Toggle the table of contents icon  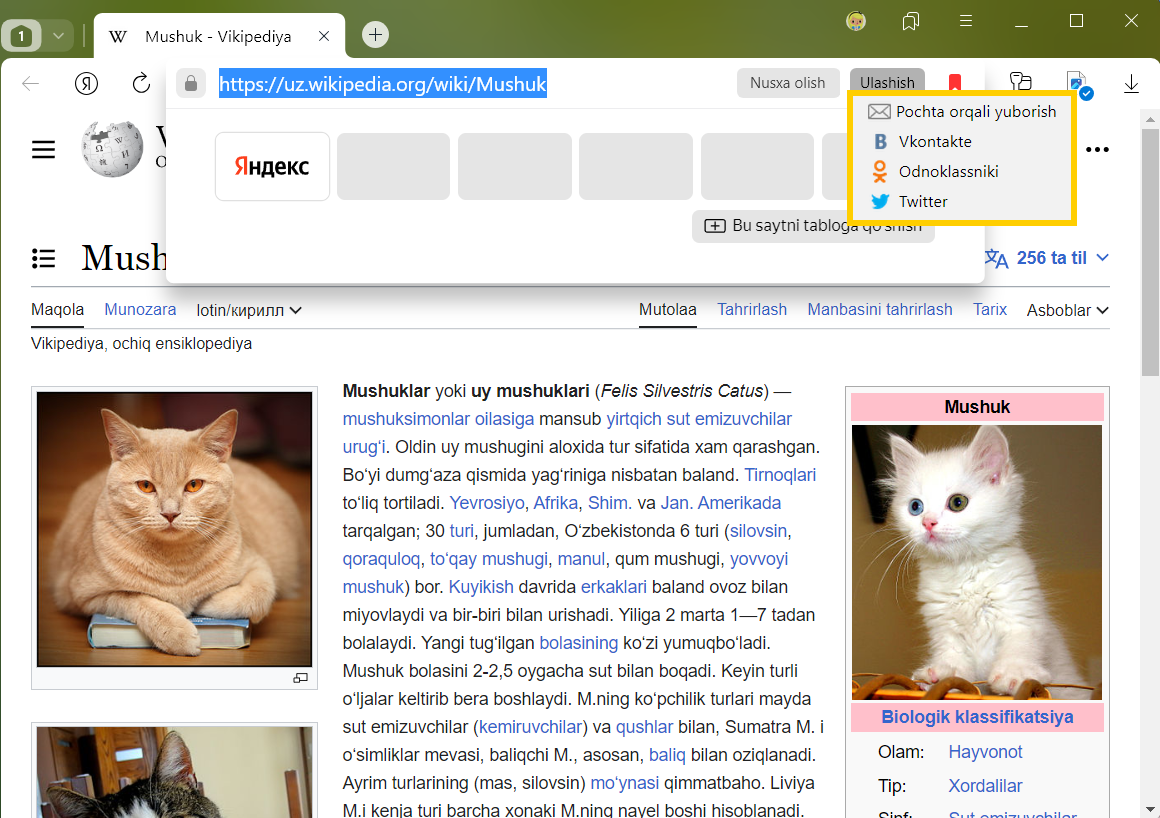[43, 258]
